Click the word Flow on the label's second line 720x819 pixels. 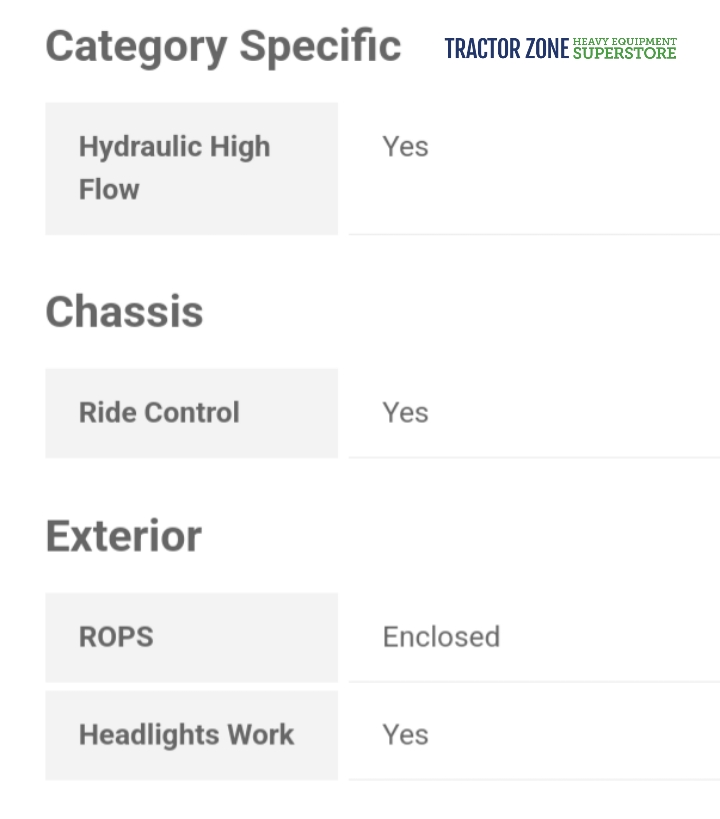click(x=109, y=189)
